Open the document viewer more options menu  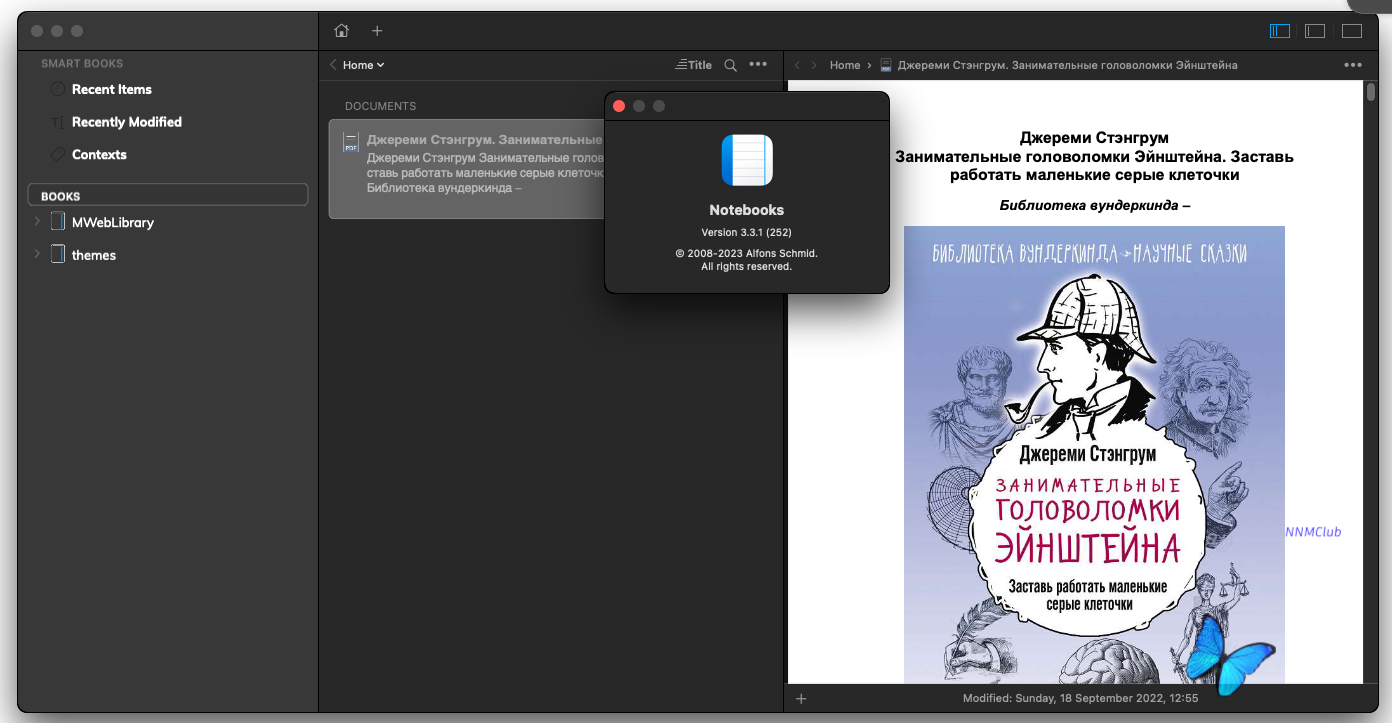1353,65
